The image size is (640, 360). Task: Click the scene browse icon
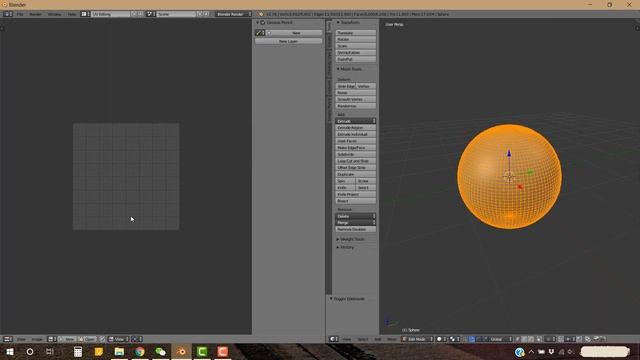[150, 14]
